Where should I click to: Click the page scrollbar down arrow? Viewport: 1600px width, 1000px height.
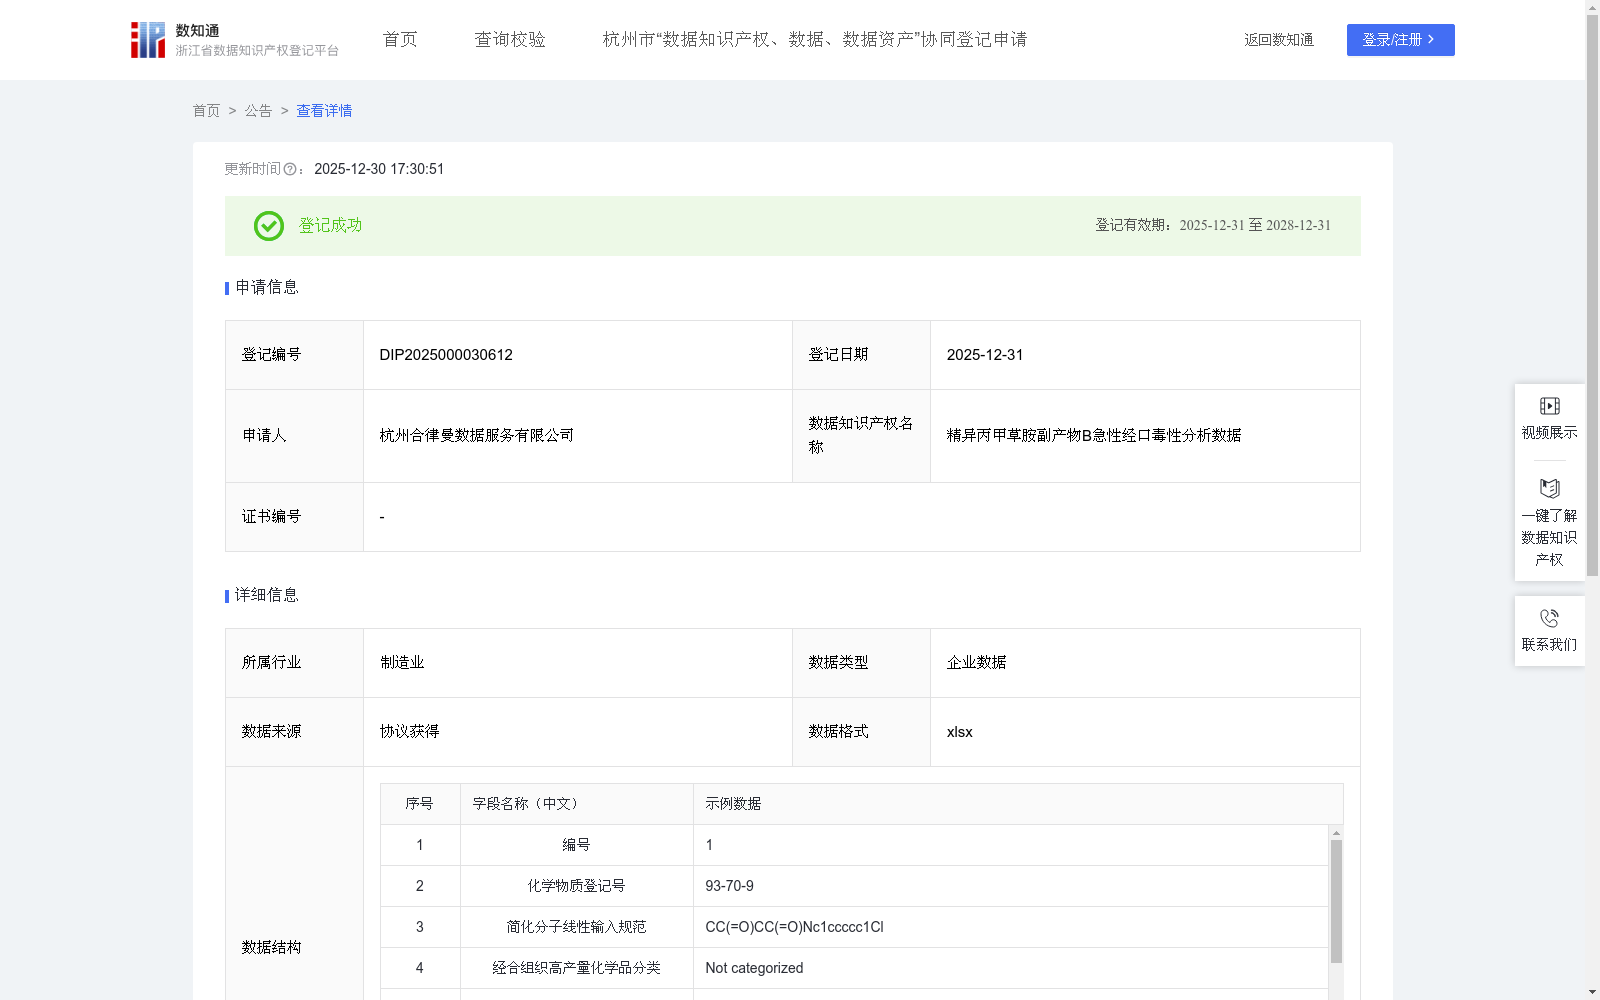(x=1592, y=992)
